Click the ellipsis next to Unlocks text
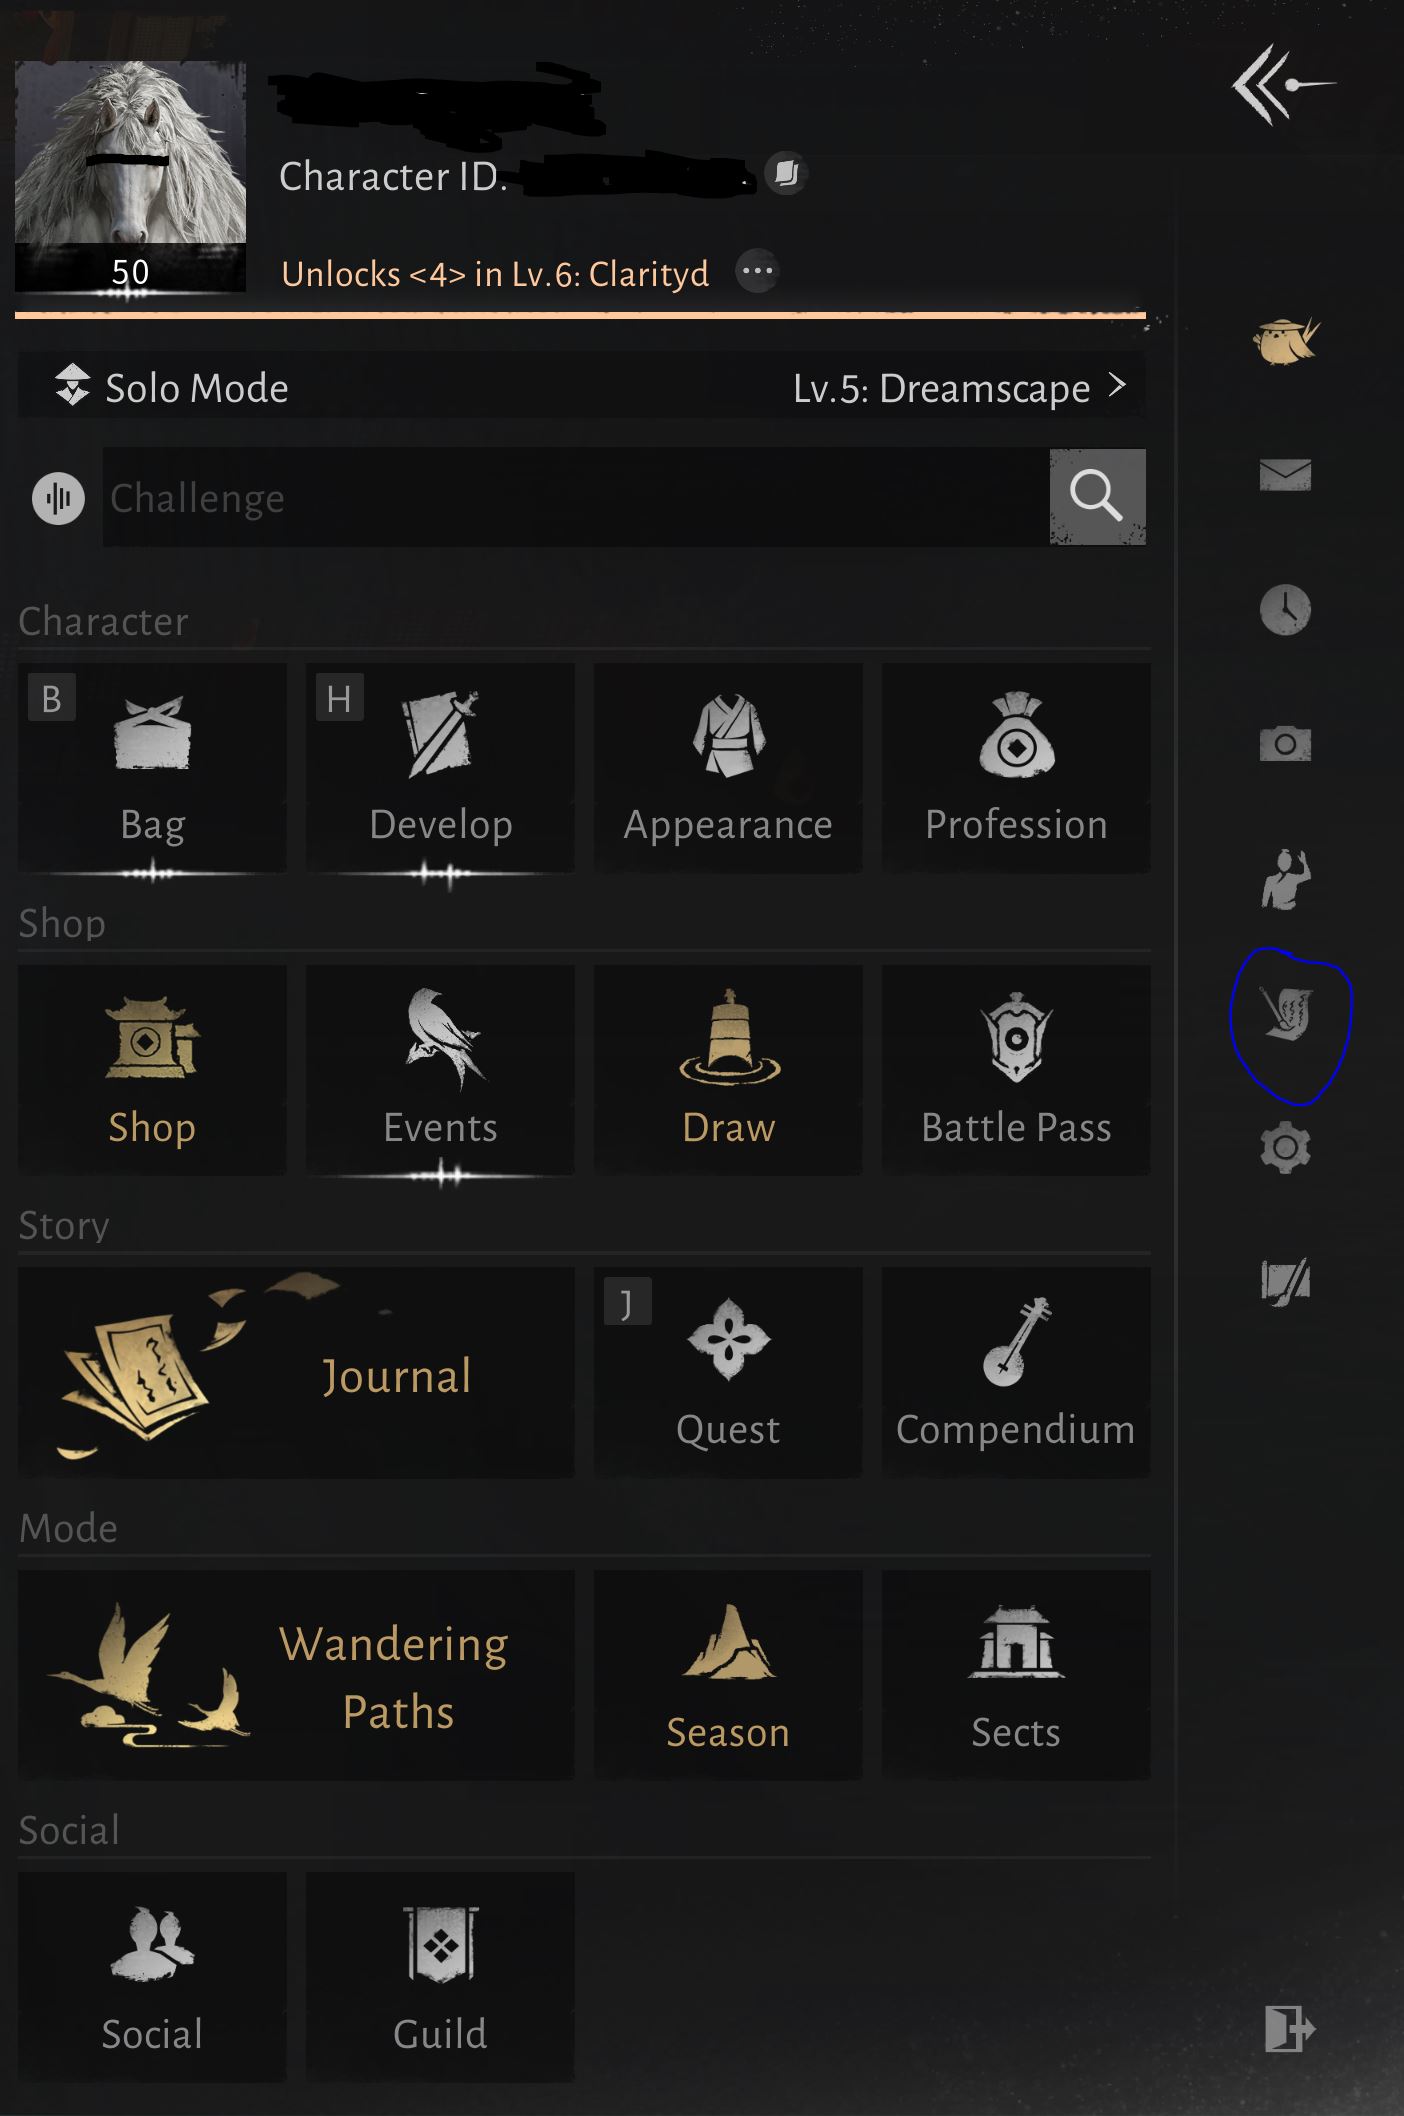The width and height of the screenshot is (1404, 2116). pyautogui.click(x=757, y=271)
